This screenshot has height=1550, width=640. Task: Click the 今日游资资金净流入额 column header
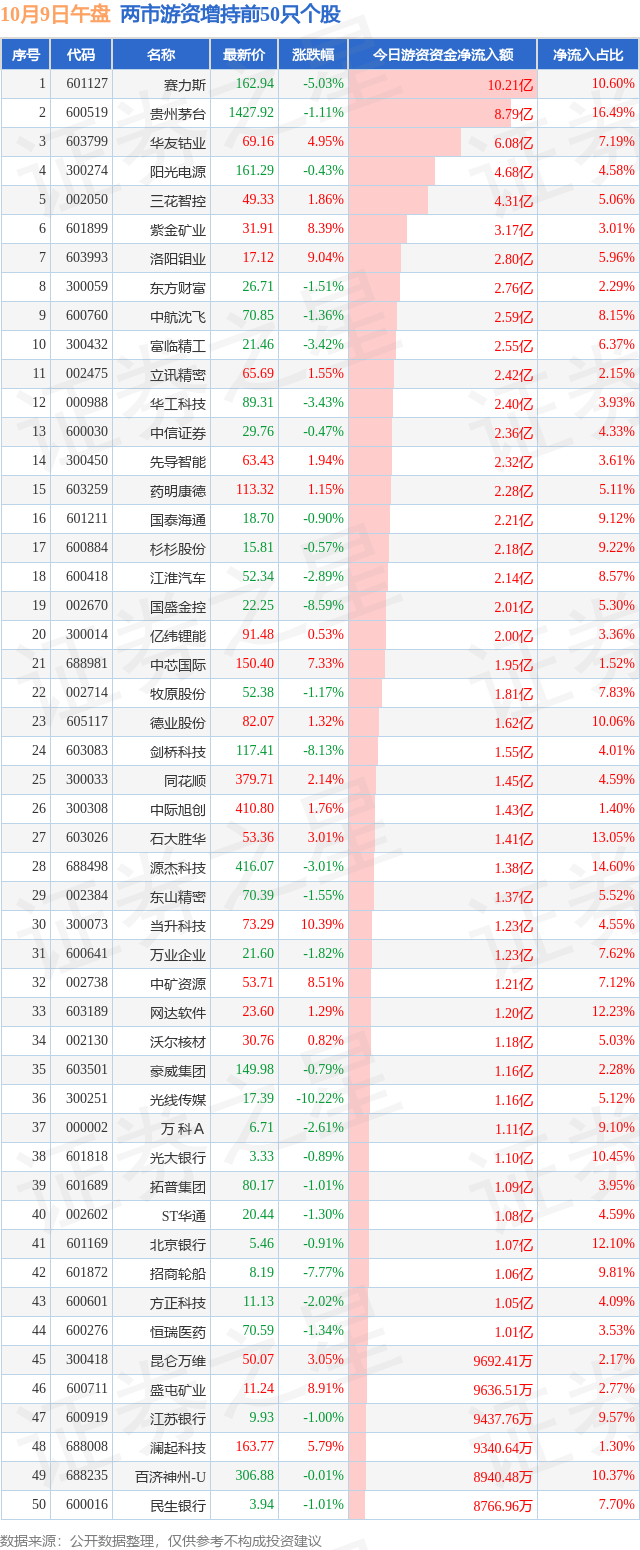443,55
